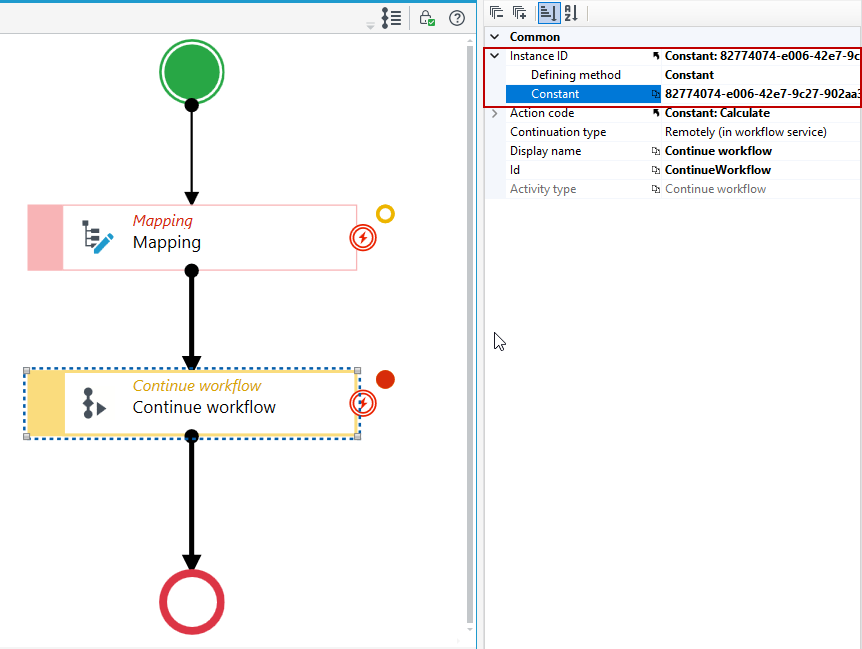Image resolution: width=862 pixels, height=649 pixels.
Task: Select the green start node
Action: (191, 72)
